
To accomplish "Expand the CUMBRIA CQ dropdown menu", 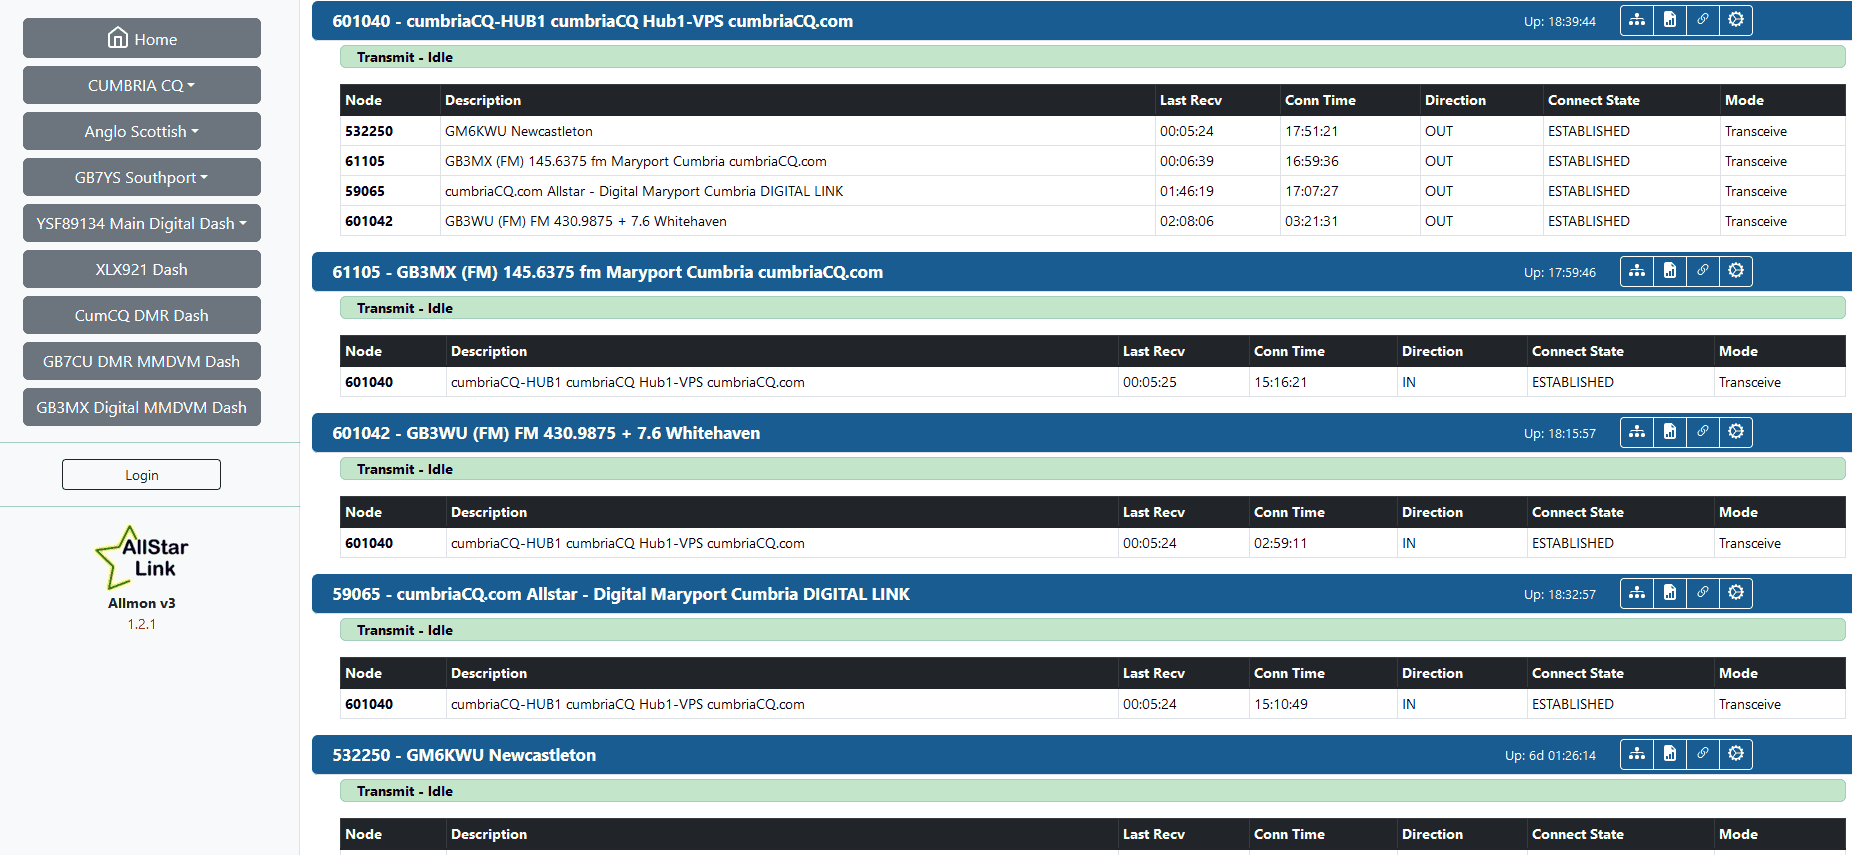I will tap(141, 86).
